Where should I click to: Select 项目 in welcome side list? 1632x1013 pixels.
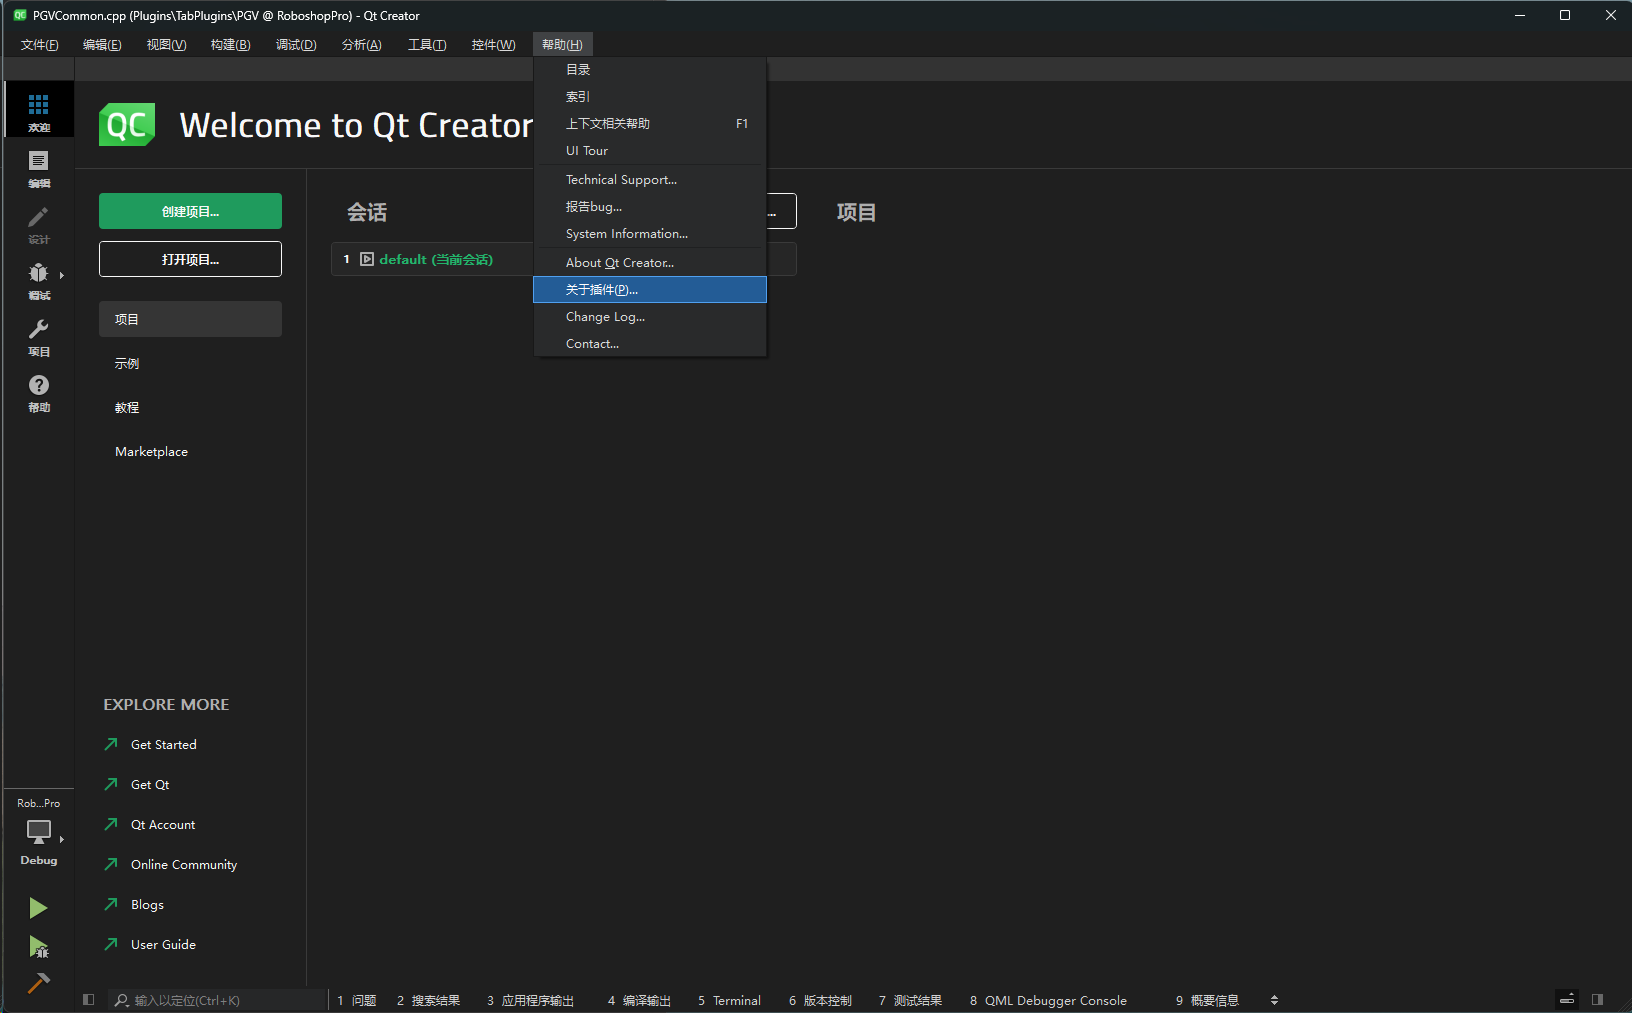(190, 319)
